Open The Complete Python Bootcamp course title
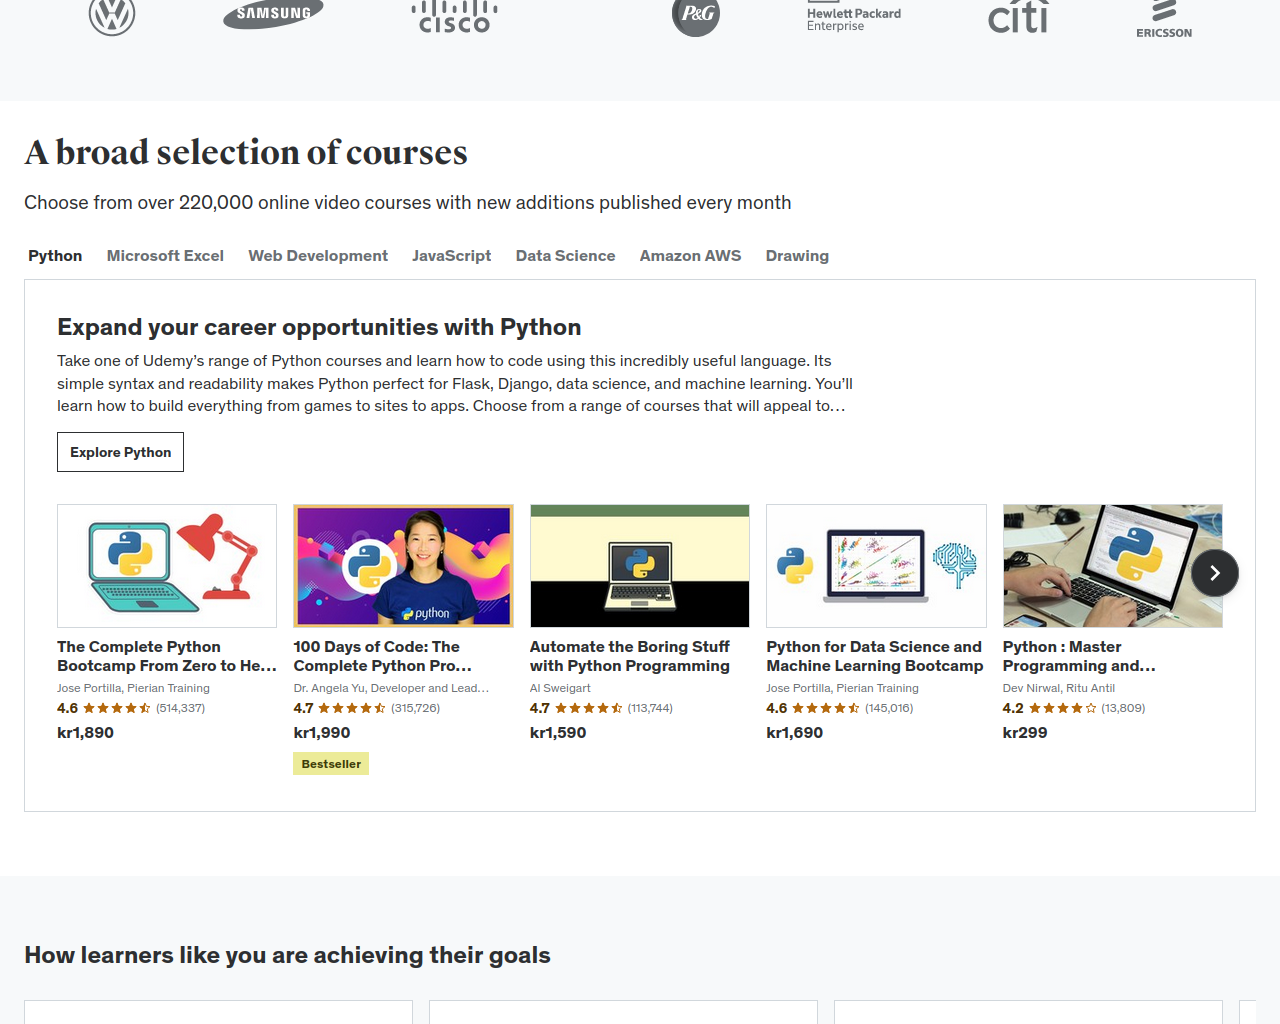Image resolution: width=1280 pixels, height=1024 pixels. (x=167, y=656)
